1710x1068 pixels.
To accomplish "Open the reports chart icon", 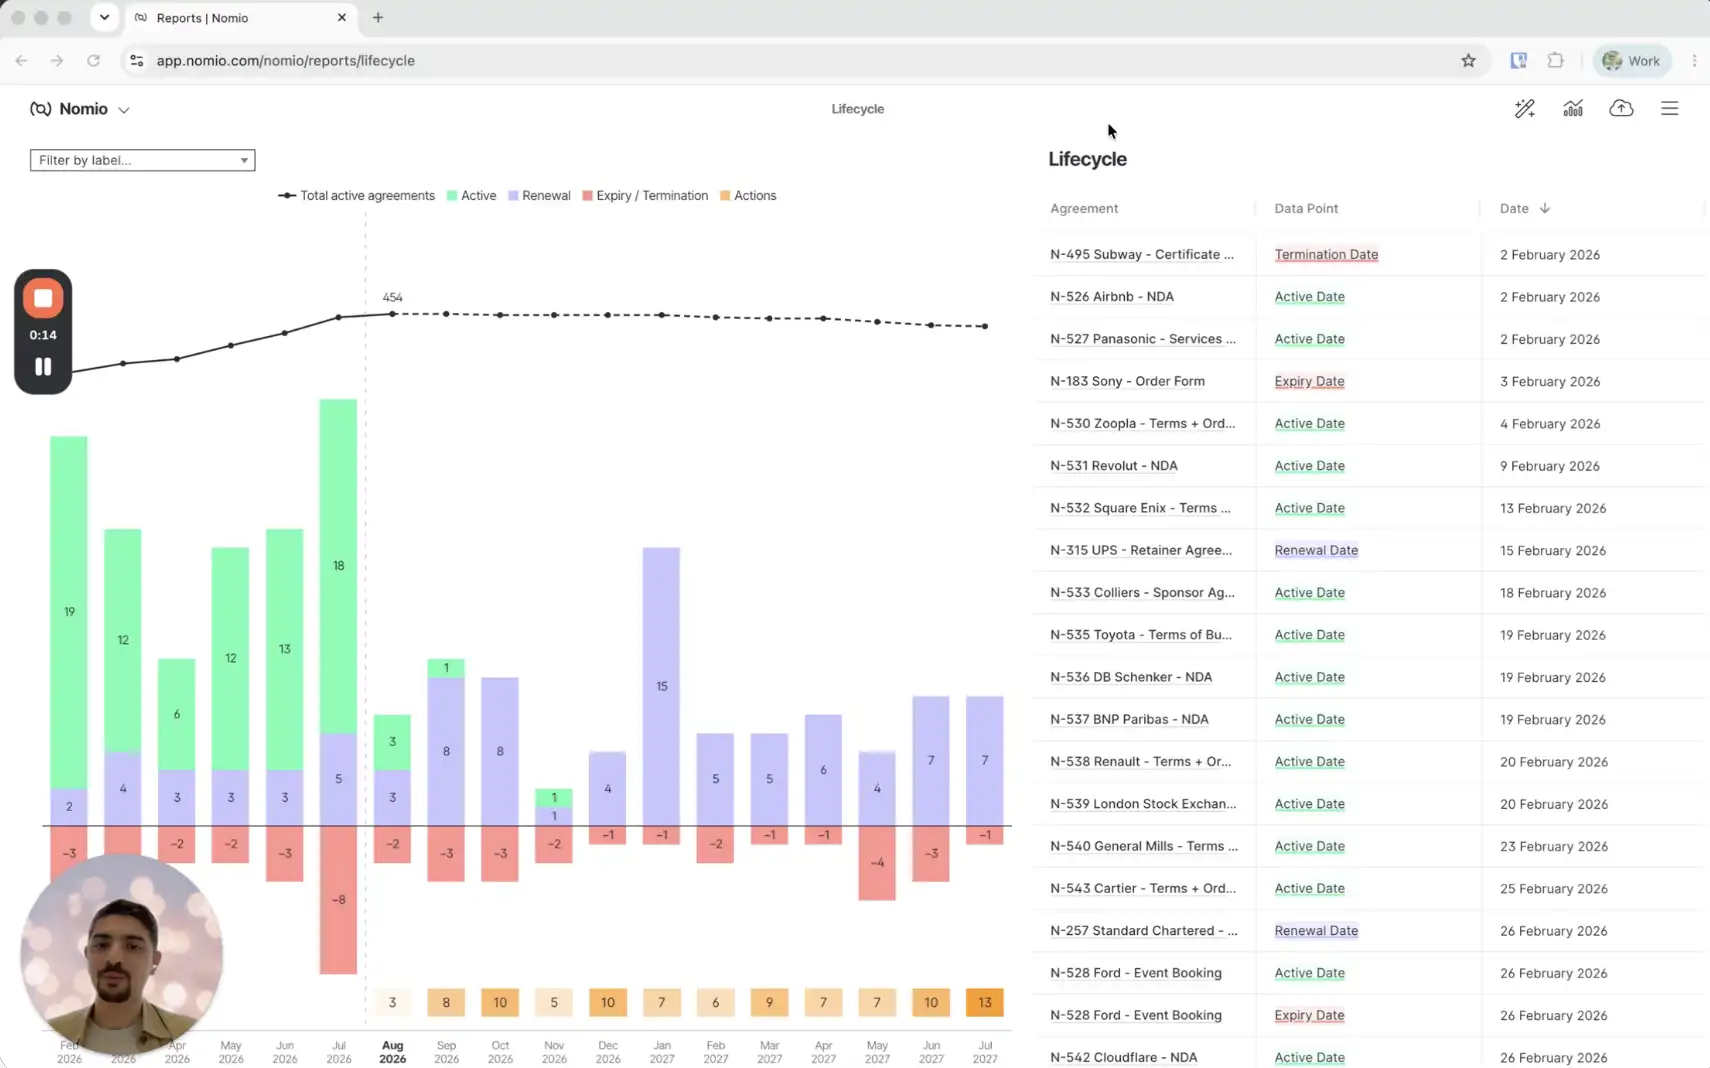I will coord(1573,109).
